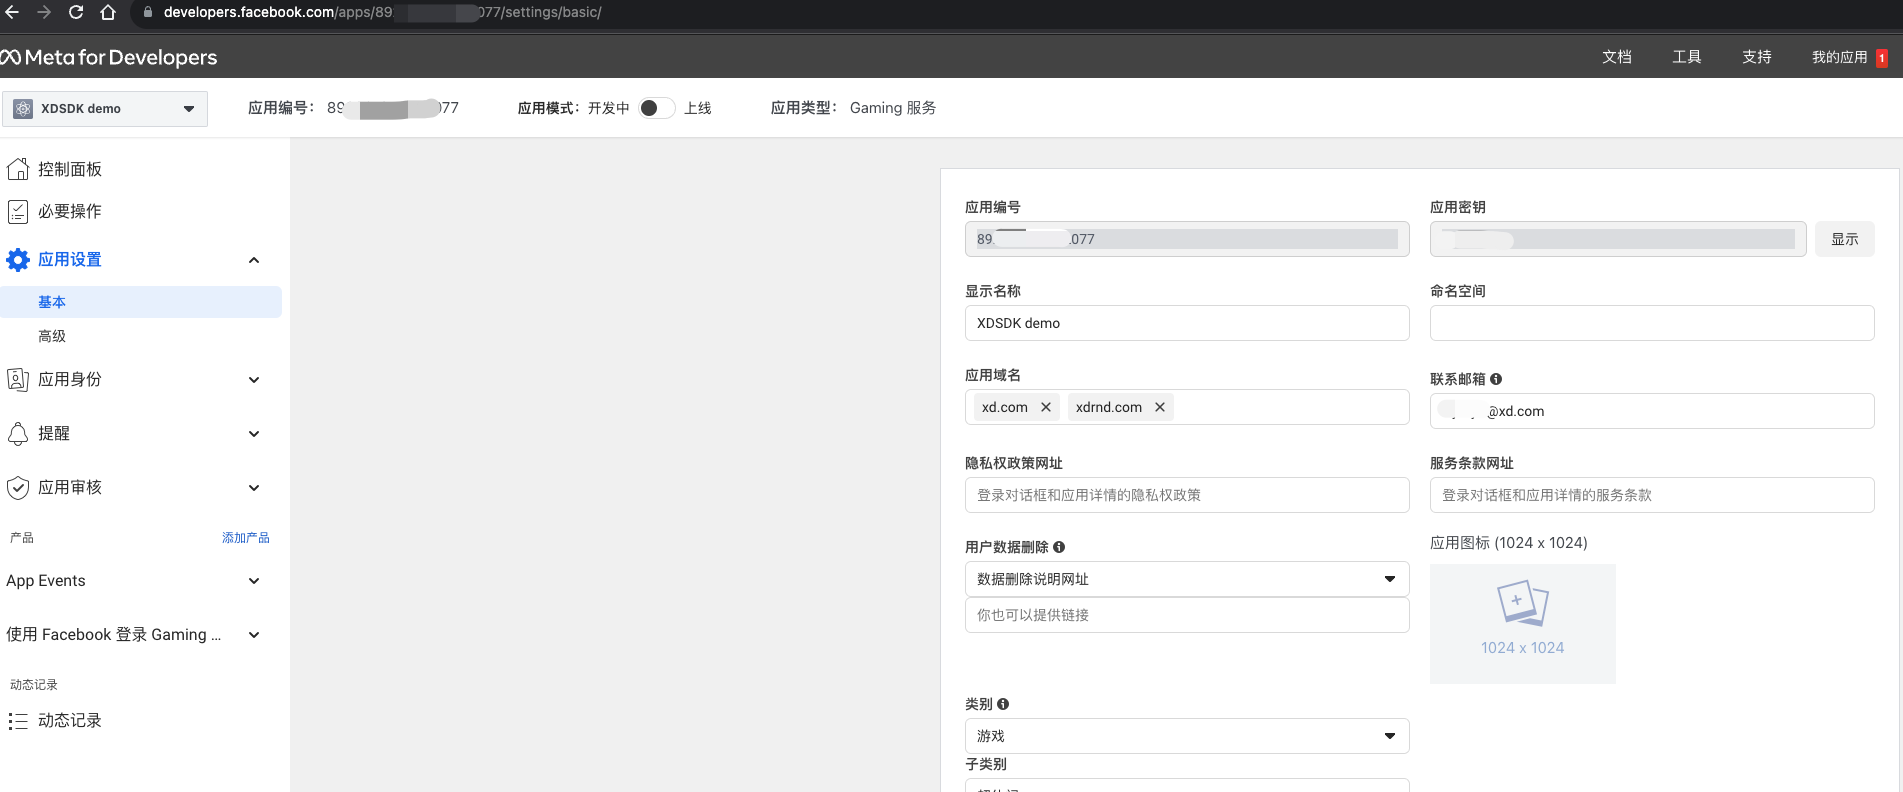The image size is (1903, 792).
Task: Go back using browser back arrow
Action: pos(12,12)
